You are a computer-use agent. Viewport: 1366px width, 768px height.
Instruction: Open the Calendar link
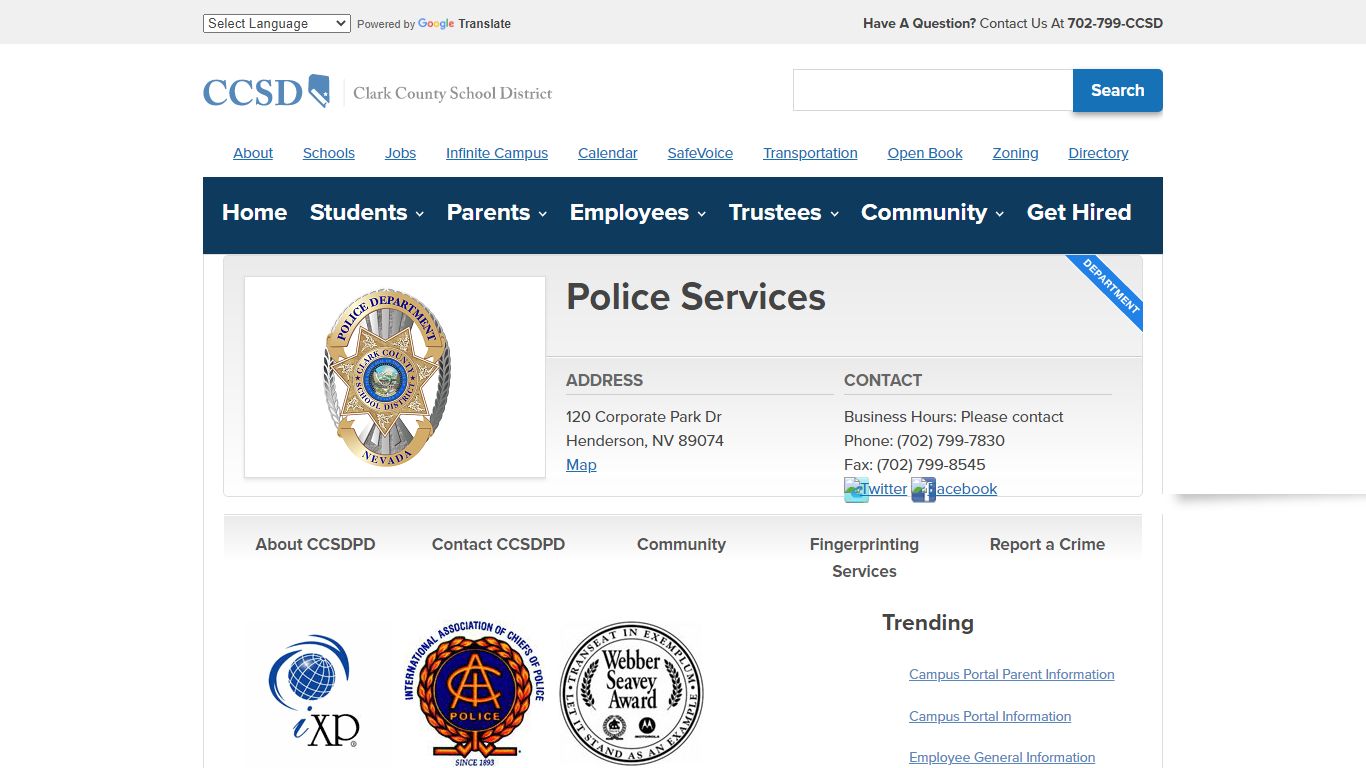[608, 153]
